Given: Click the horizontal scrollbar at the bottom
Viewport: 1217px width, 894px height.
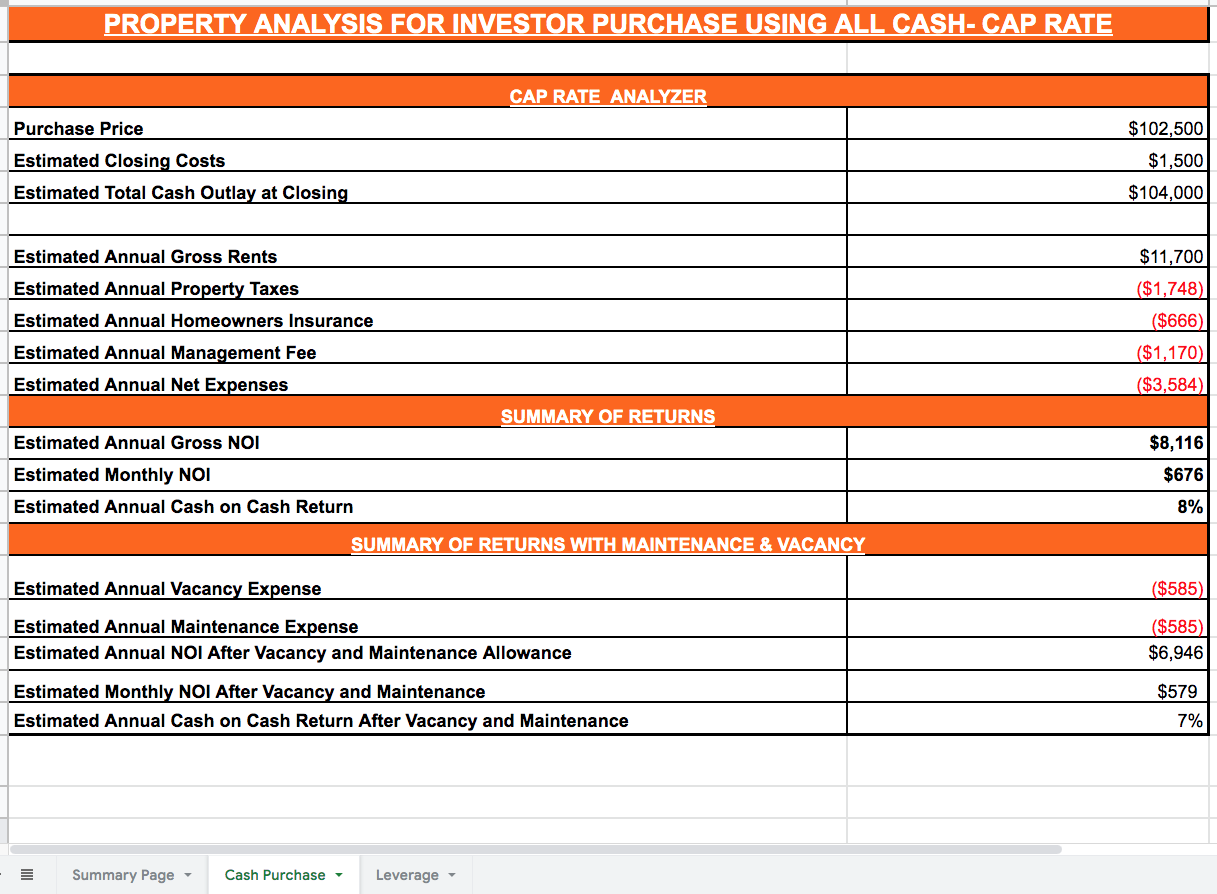Looking at the screenshot, I should click(x=535, y=849).
